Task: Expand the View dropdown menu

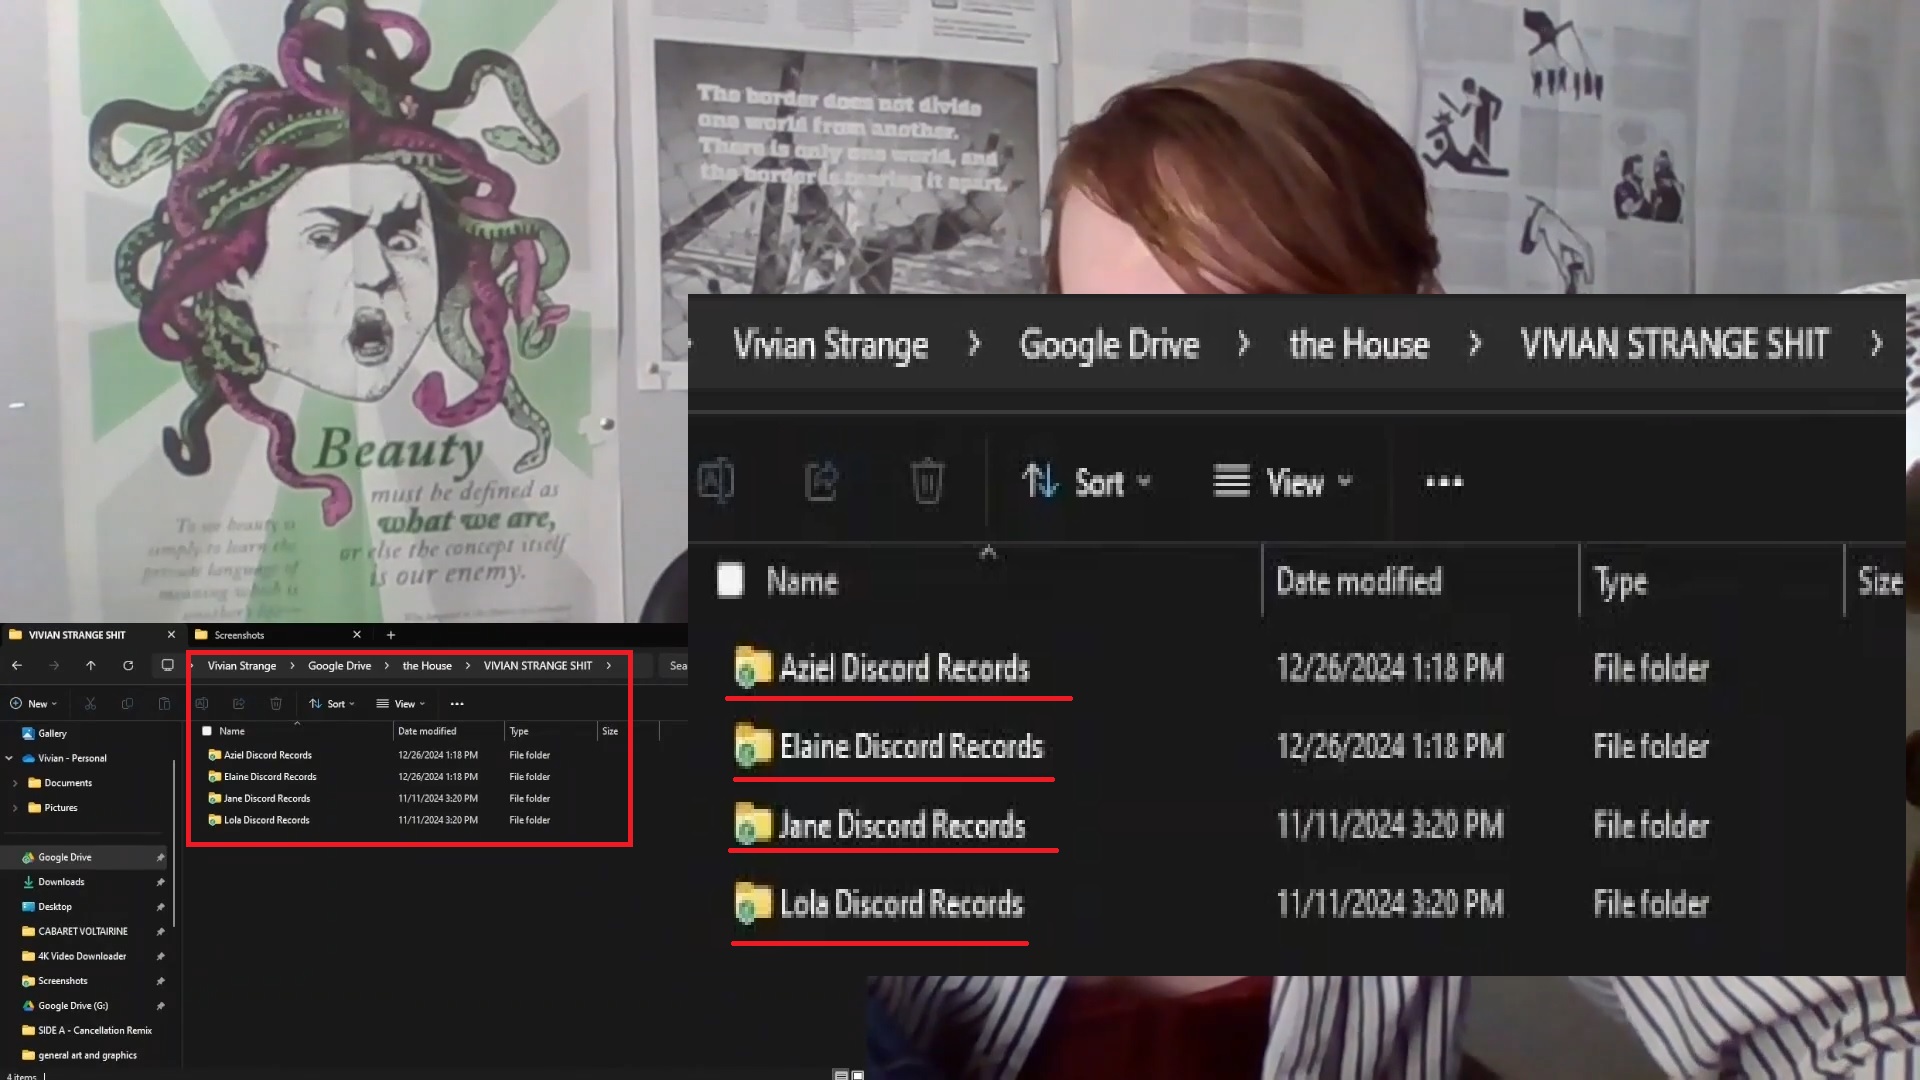Action: coord(1284,481)
